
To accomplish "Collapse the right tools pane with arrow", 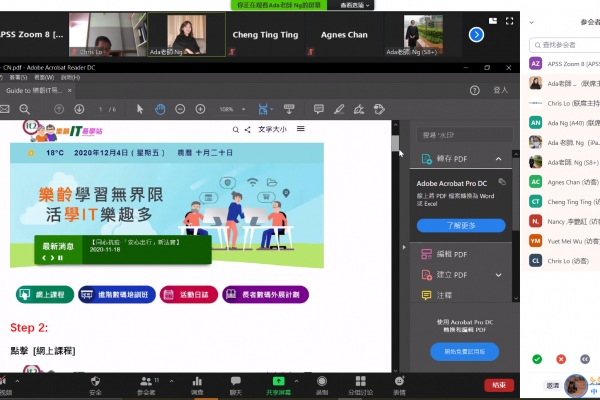I will pyautogui.click(x=404, y=247).
